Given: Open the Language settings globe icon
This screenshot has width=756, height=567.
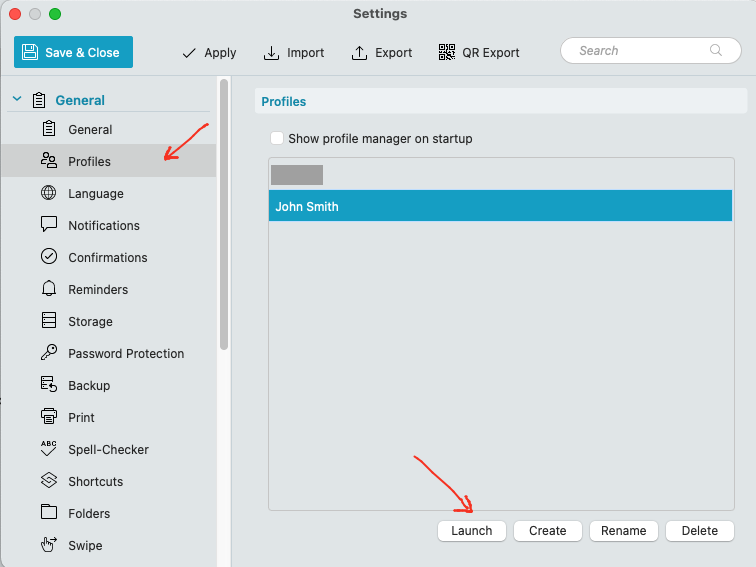Looking at the screenshot, I should [49, 193].
